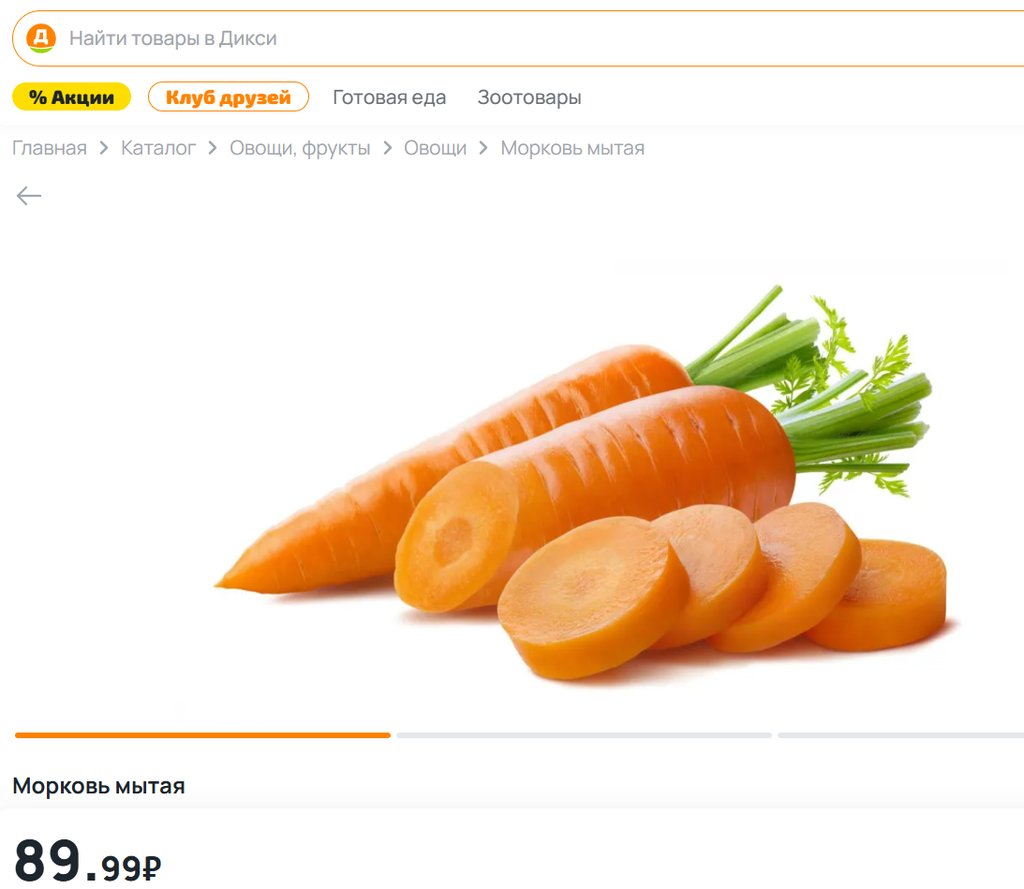Click chevron after Овощи, фрукты breadcrumb
This screenshot has height=889, width=1024.
(x=387, y=148)
